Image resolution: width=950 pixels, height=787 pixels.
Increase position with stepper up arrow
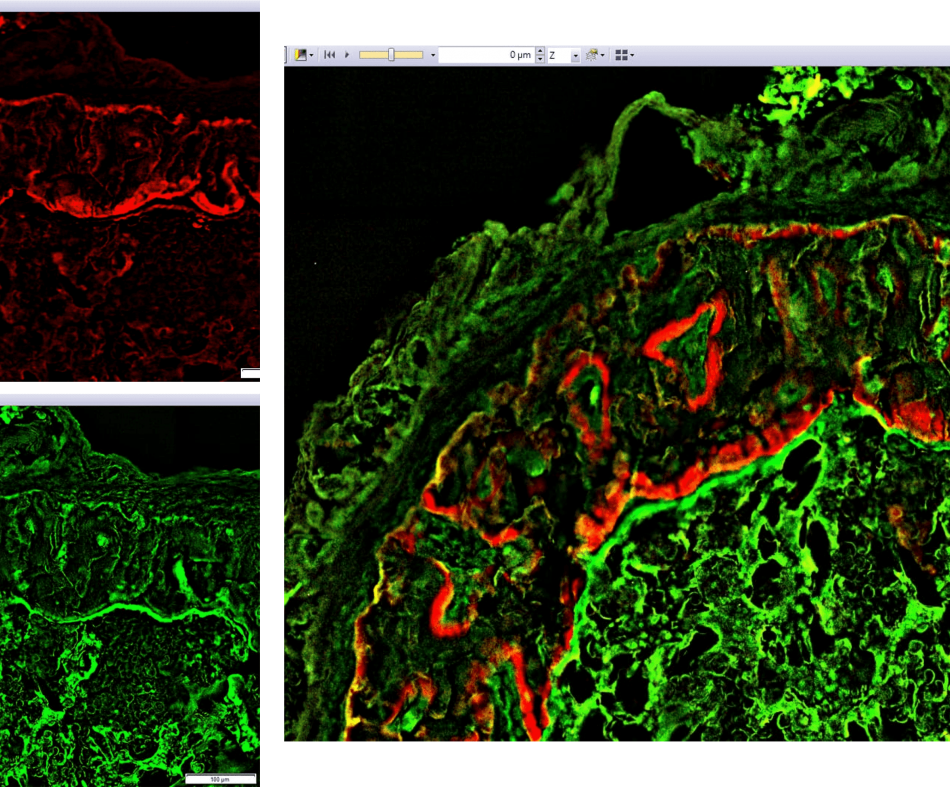point(541,51)
